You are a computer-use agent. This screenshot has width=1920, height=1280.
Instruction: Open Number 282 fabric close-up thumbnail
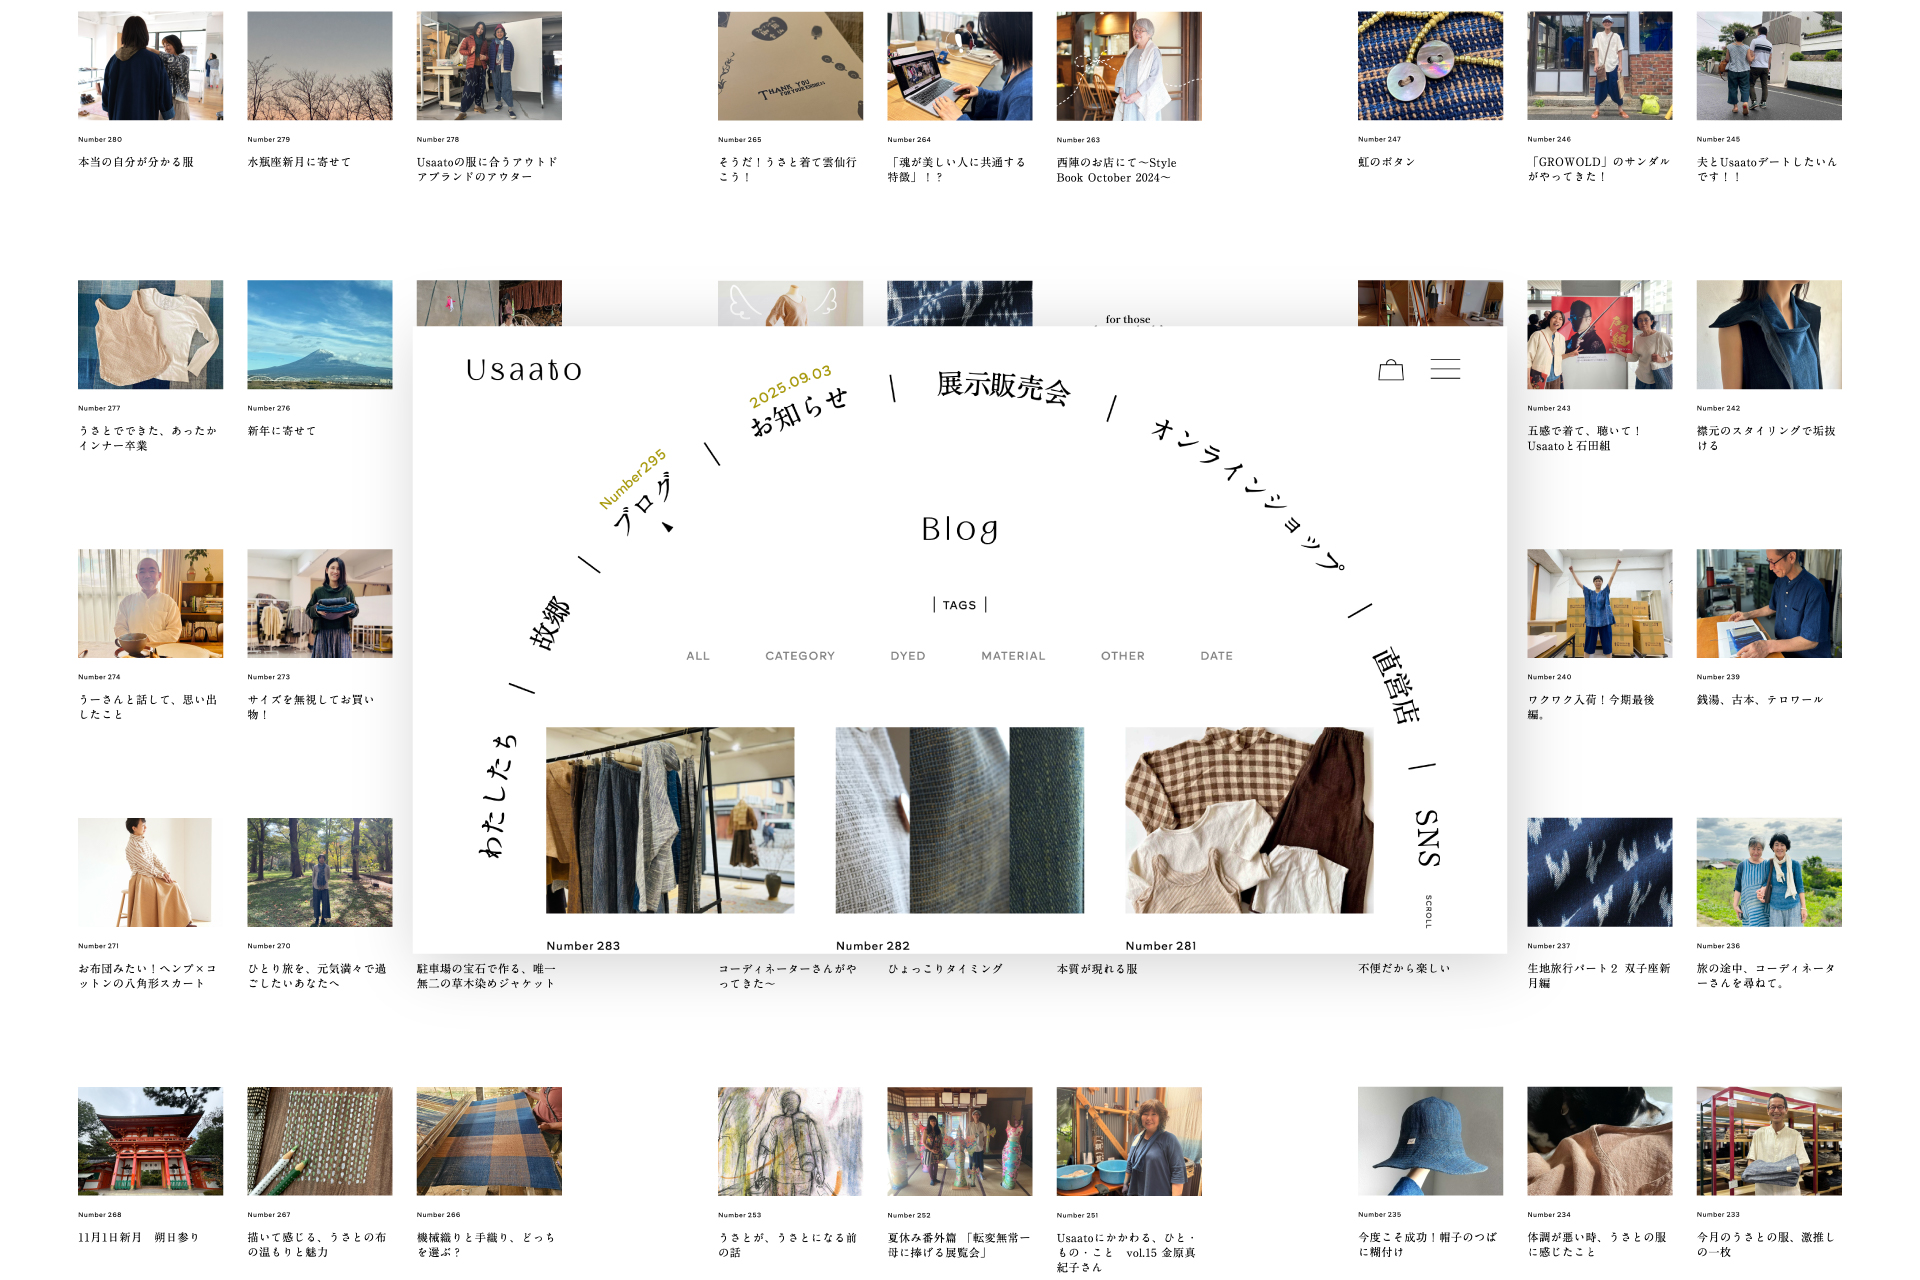point(959,820)
